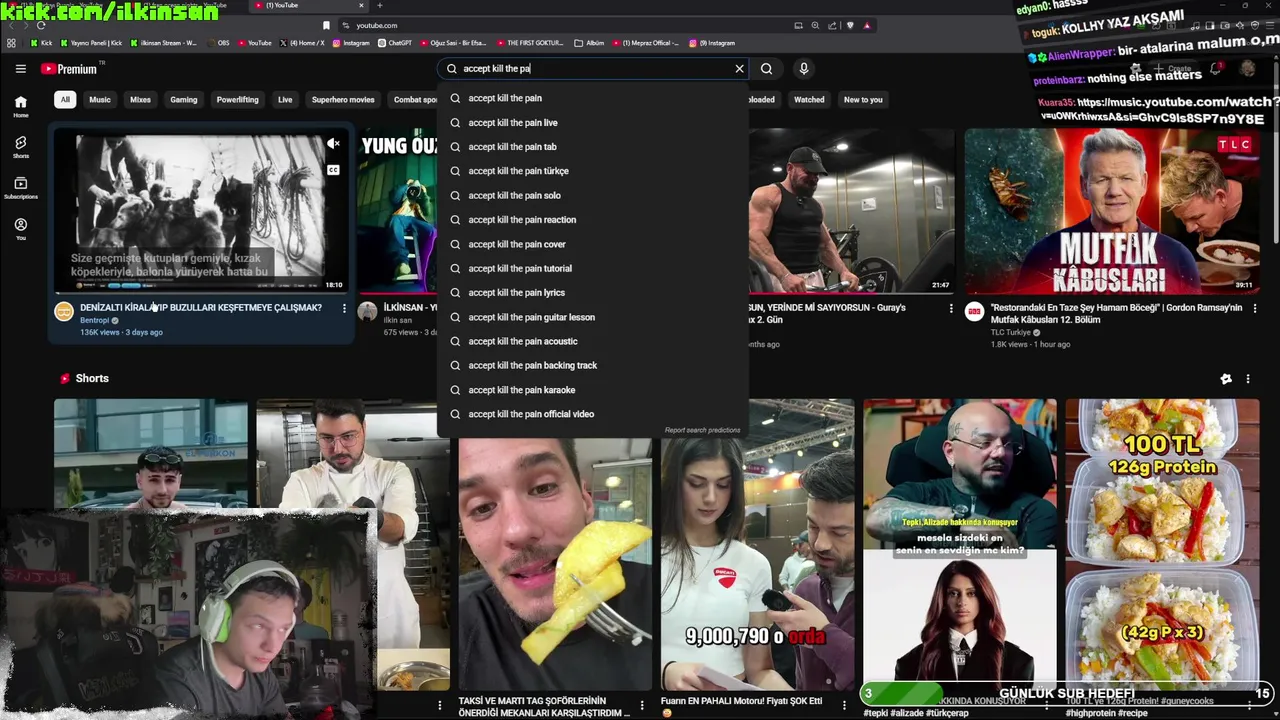Open options for Taksi ve Martı short
Image resolution: width=1280 pixels, height=720 pixels.
tap(642, 706)
